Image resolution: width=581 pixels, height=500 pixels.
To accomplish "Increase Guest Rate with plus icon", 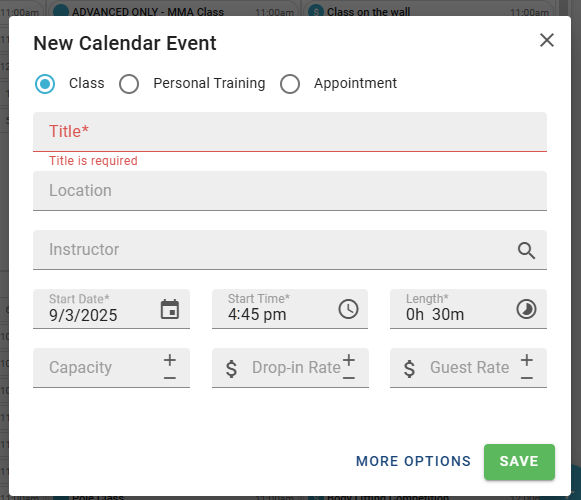I will [x=527, y=360].
